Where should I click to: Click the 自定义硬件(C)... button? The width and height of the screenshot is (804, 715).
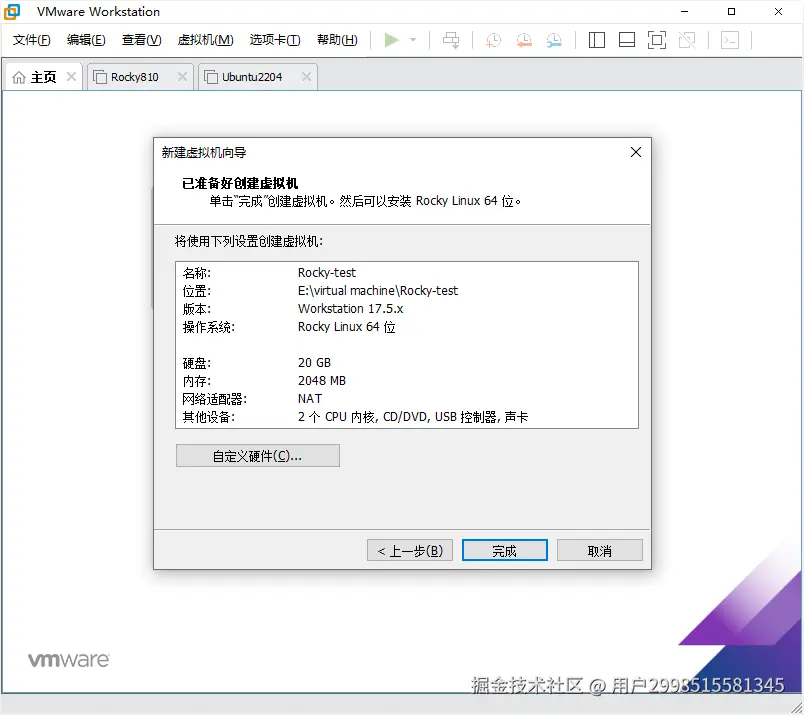click(257, 455)
